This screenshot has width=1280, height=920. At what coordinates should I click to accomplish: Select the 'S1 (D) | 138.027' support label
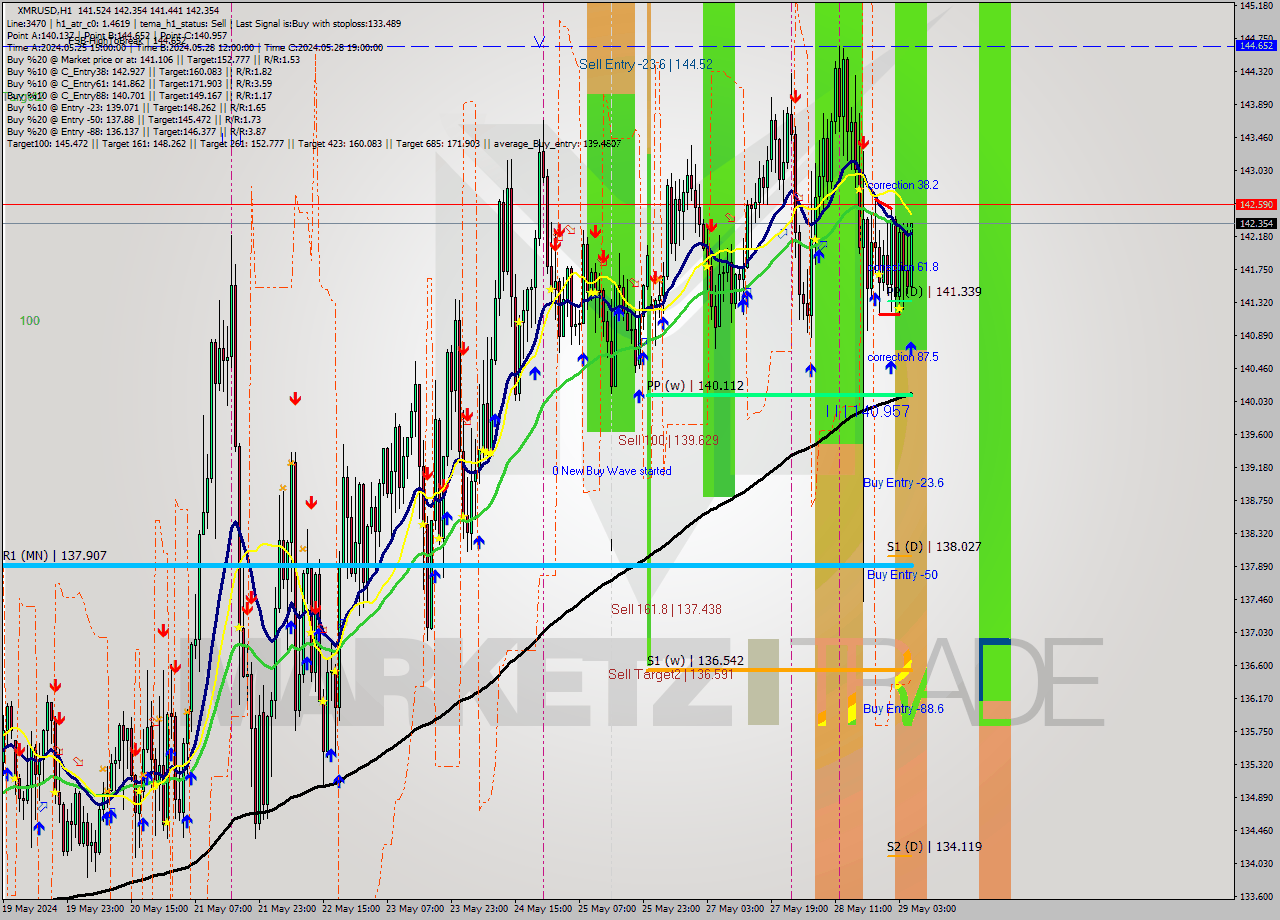[934, 547]
